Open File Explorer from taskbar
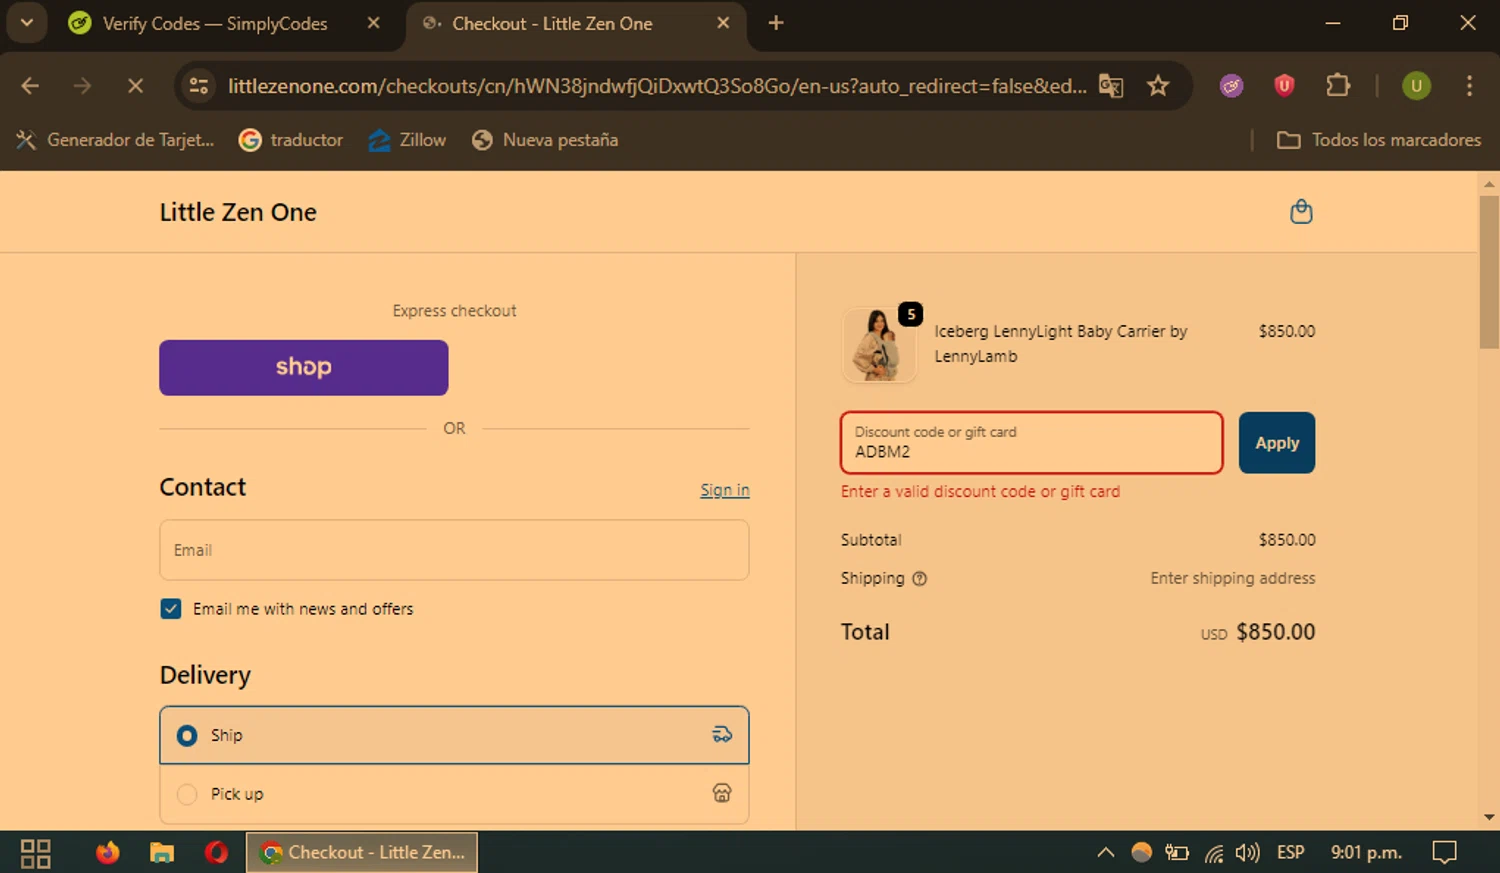1500x873 pixels. tap(162, 853)
